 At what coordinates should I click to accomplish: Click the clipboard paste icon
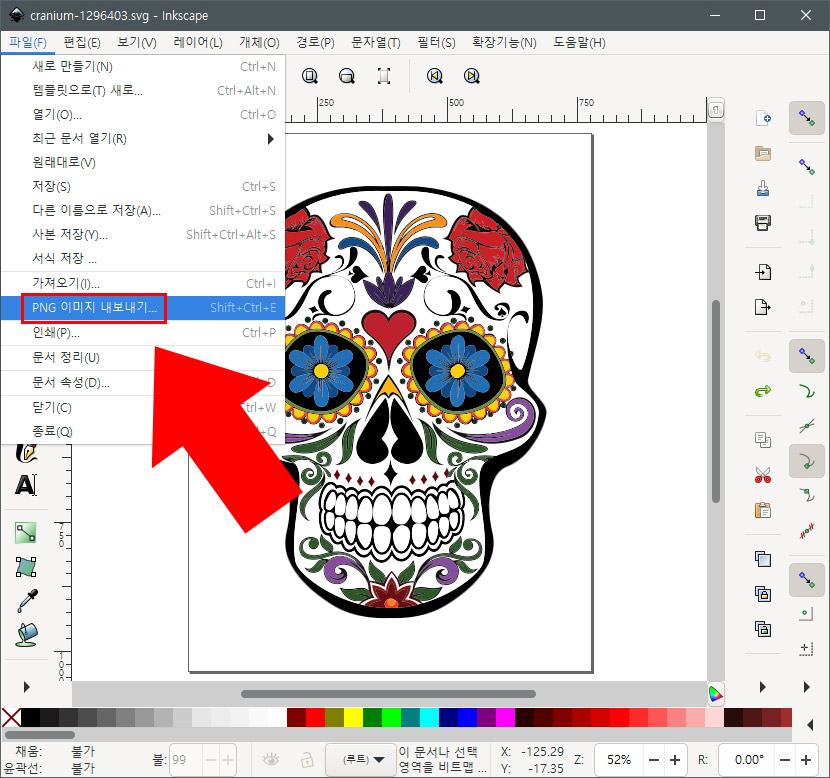coord(763,510)
